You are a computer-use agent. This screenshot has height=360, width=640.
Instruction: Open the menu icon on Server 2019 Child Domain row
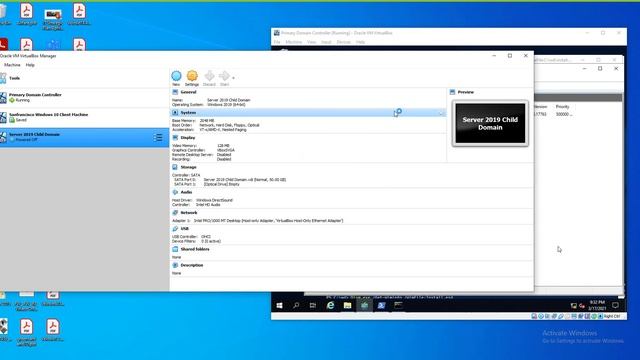pos(158,138)
